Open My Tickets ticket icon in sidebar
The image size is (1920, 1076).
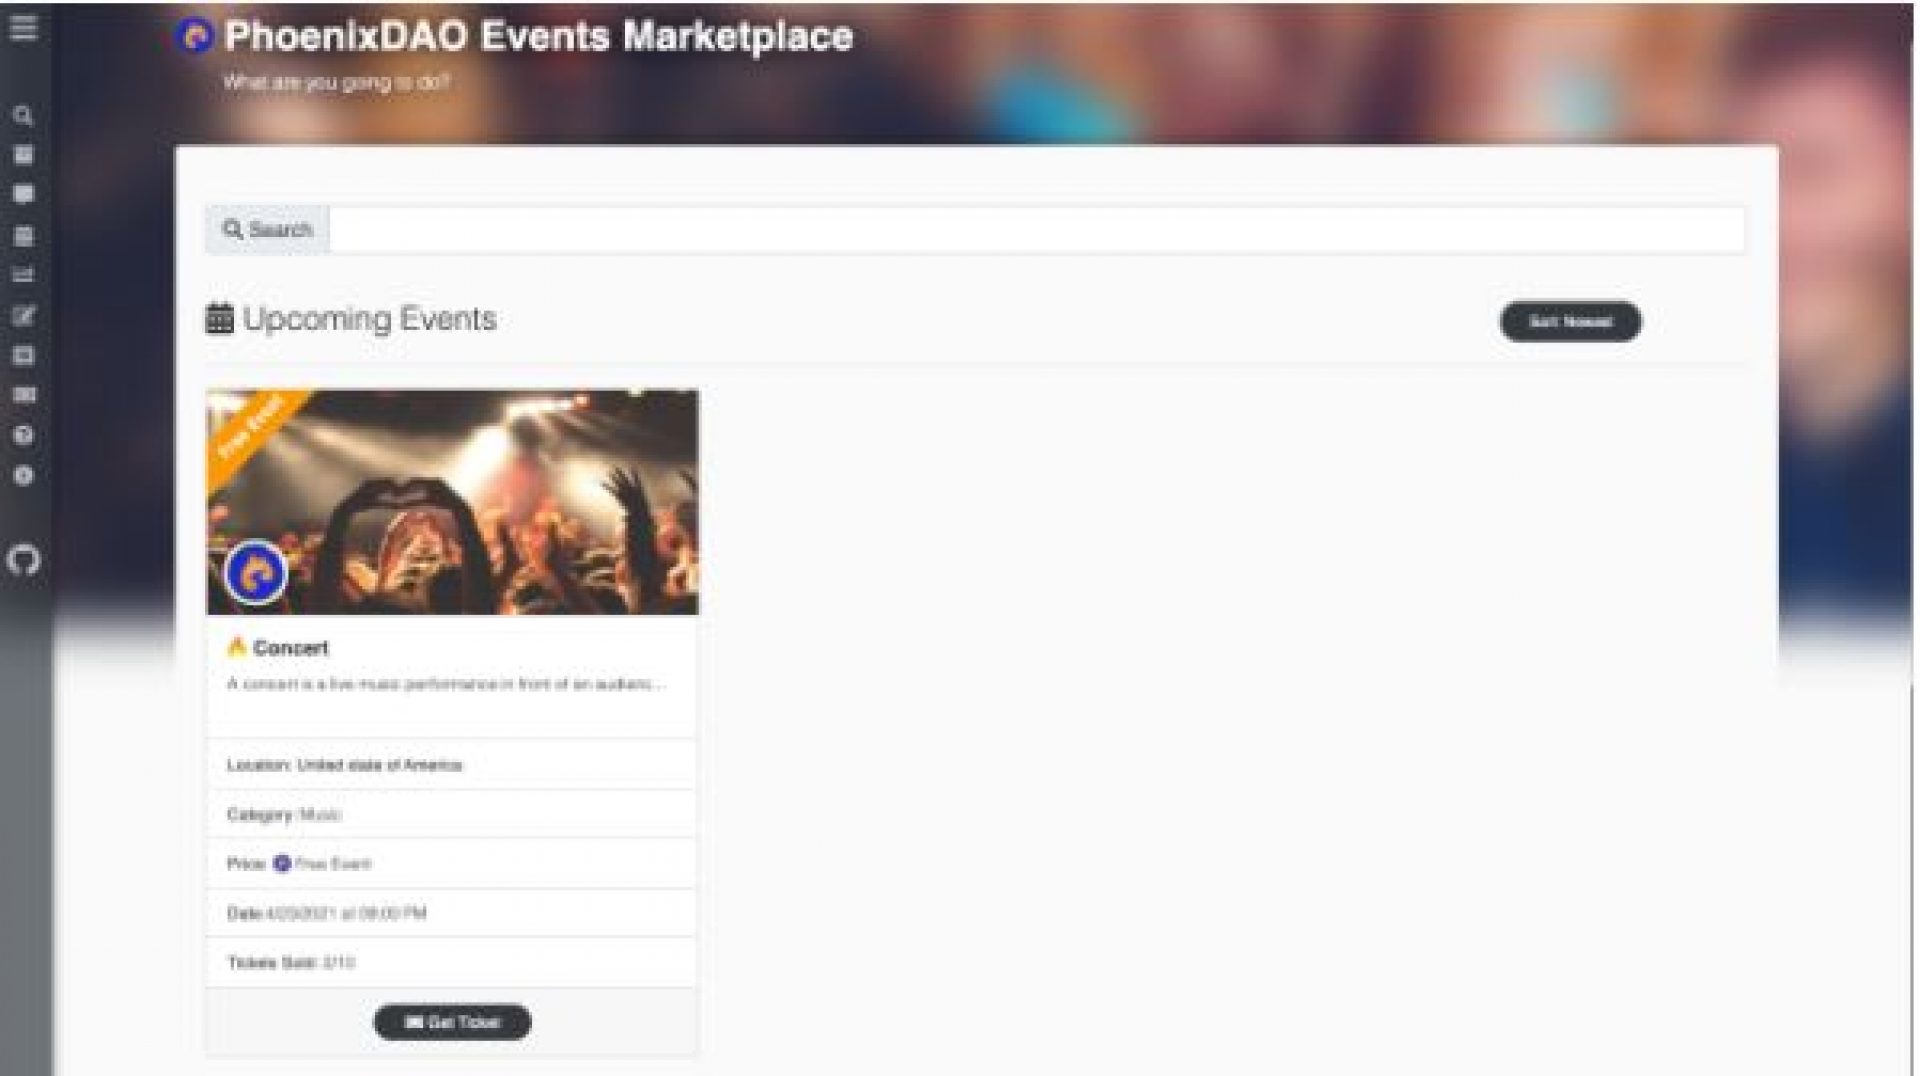23,395
